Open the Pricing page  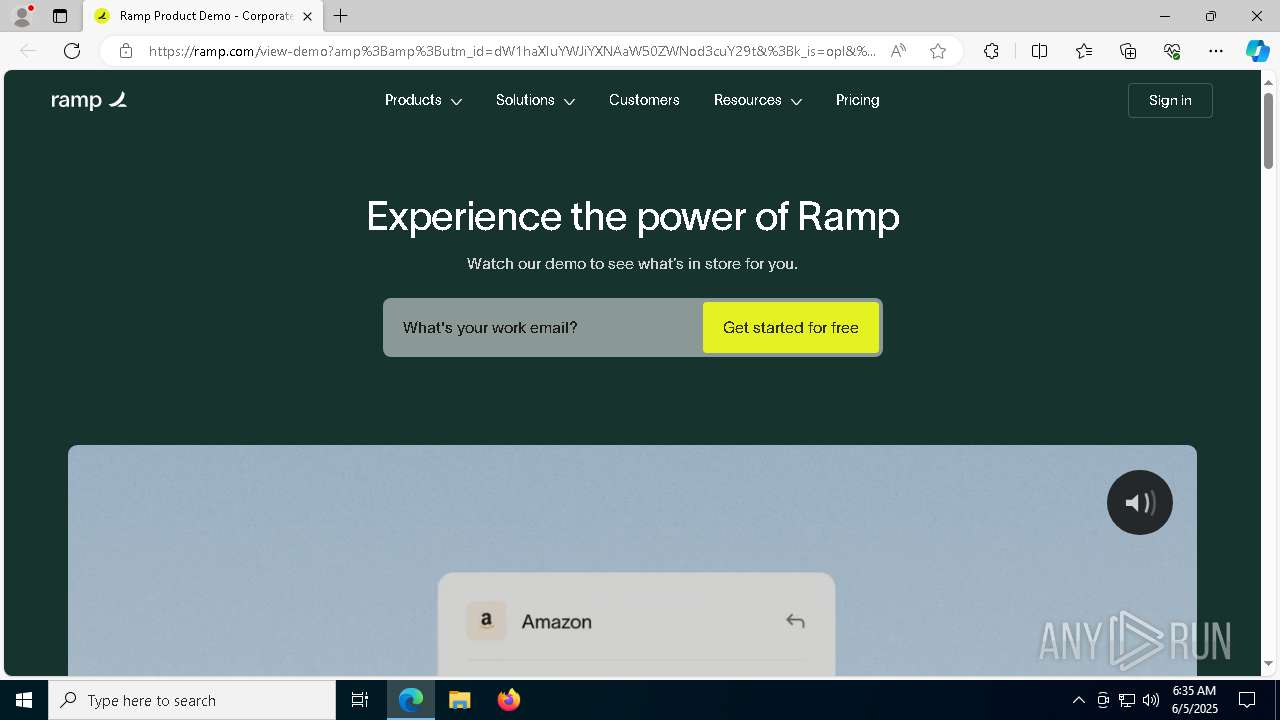(858, 100)
